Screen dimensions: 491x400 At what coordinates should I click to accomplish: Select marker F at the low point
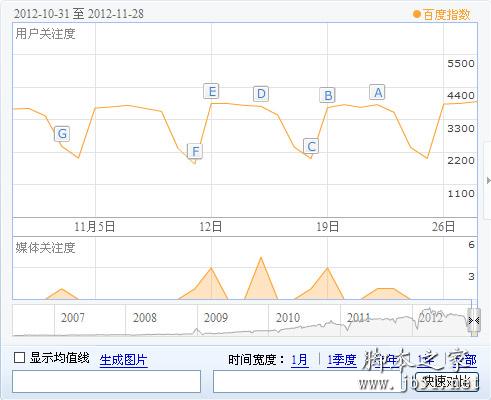[195, 151]
